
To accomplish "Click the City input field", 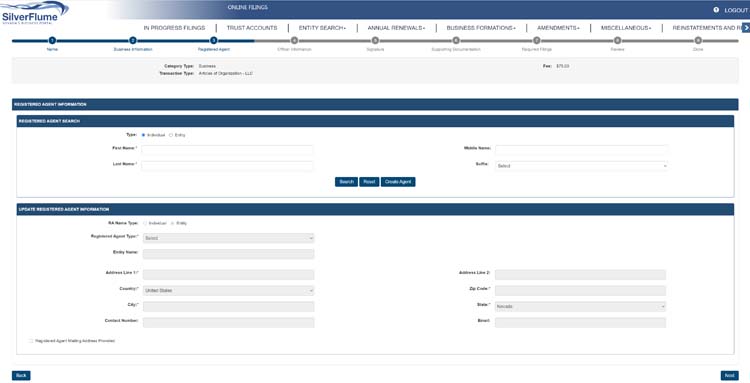I will tap(229, 306).
